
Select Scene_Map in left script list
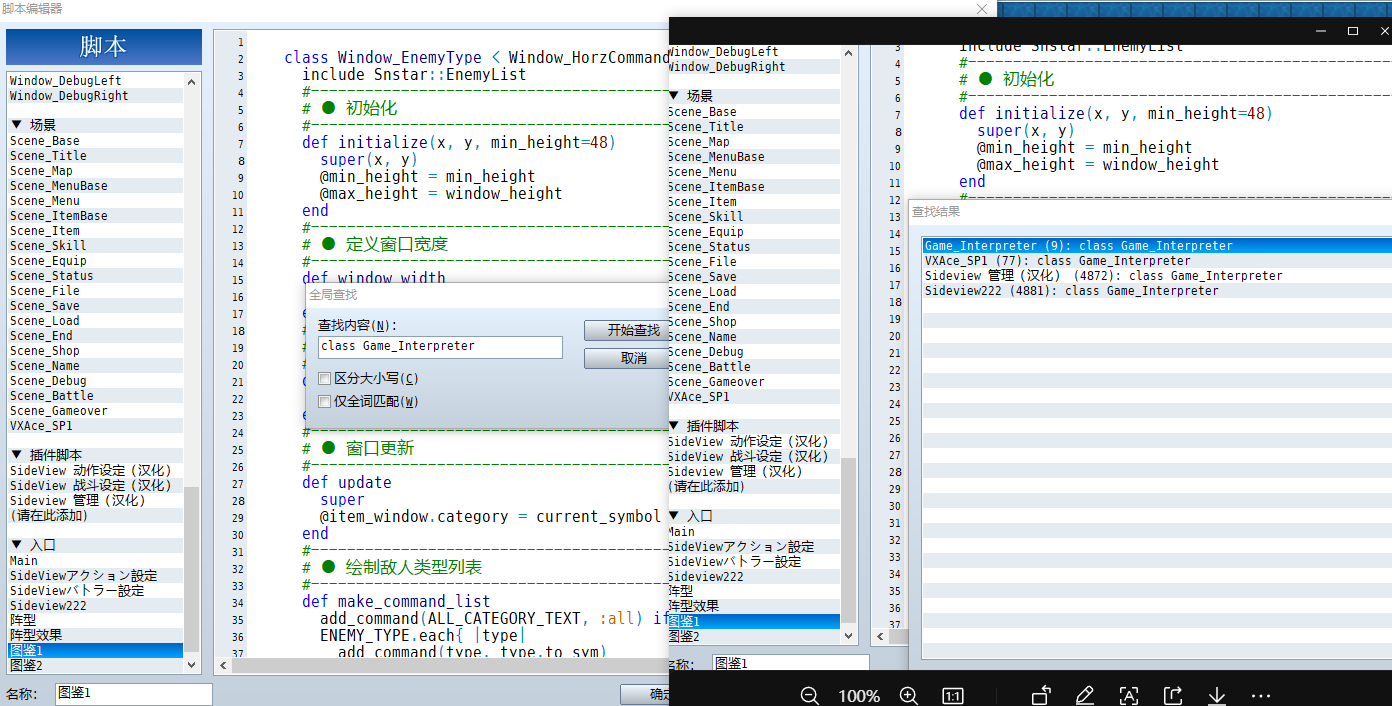(95, 171)
